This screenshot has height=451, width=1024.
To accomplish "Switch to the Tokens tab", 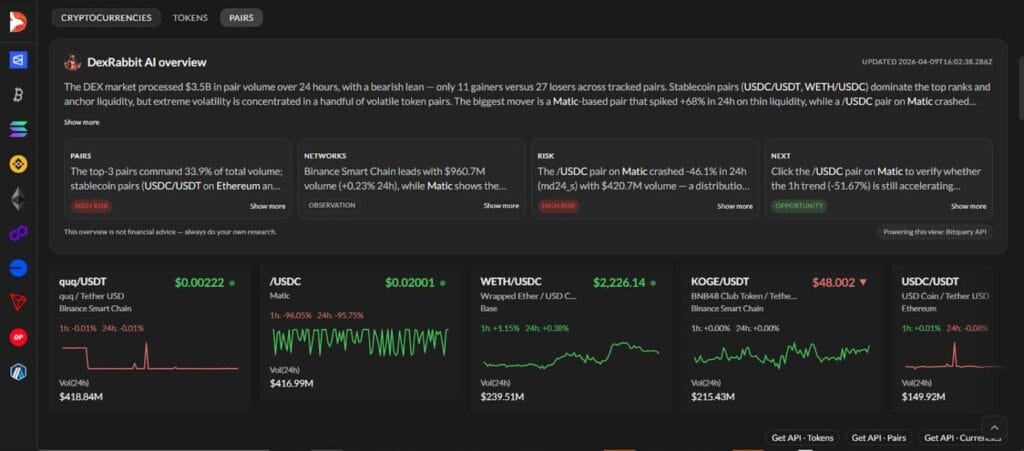I will click(190, 18).
